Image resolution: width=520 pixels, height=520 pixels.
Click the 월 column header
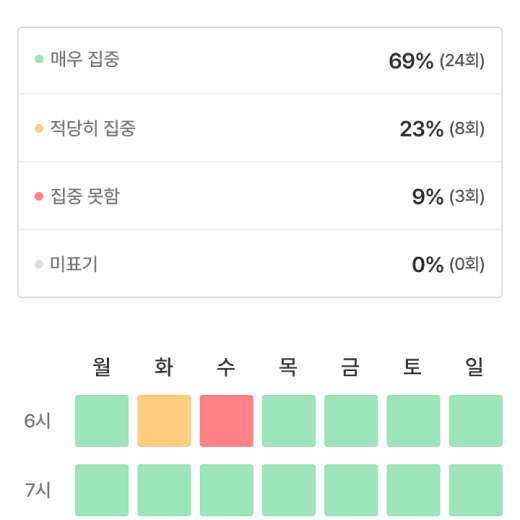pos(102,367)
